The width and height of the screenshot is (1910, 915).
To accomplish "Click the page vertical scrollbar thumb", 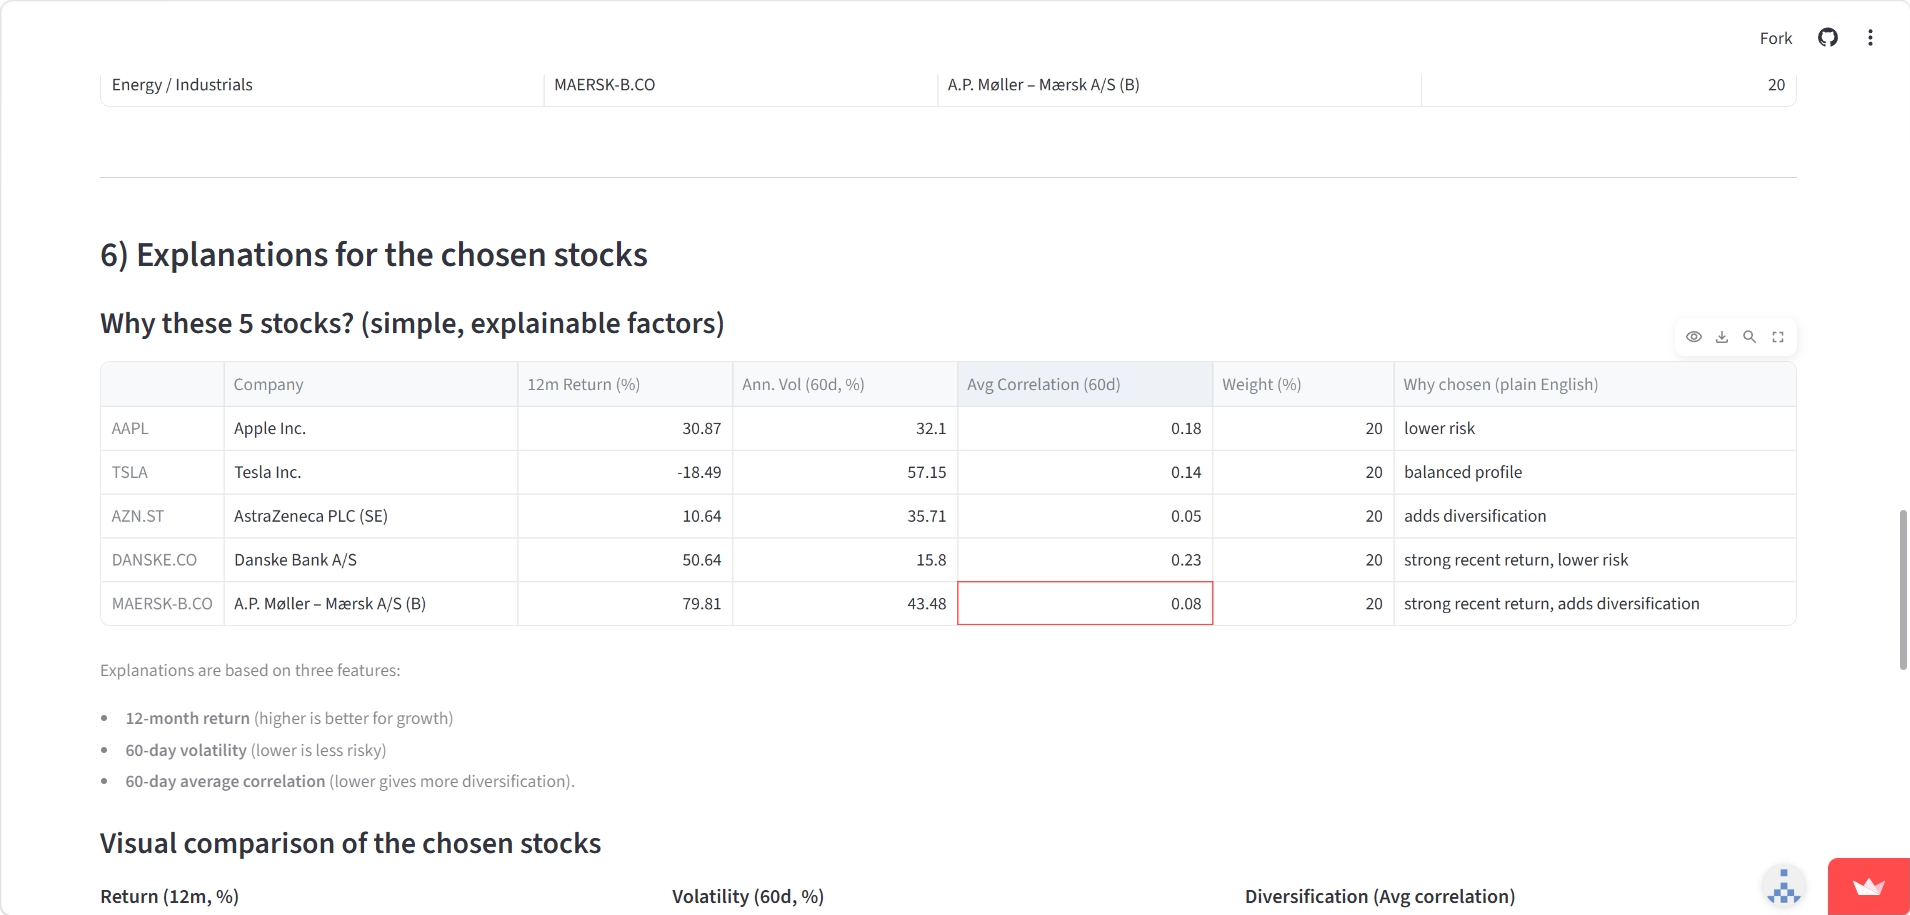I will (x=1904, y=590).
